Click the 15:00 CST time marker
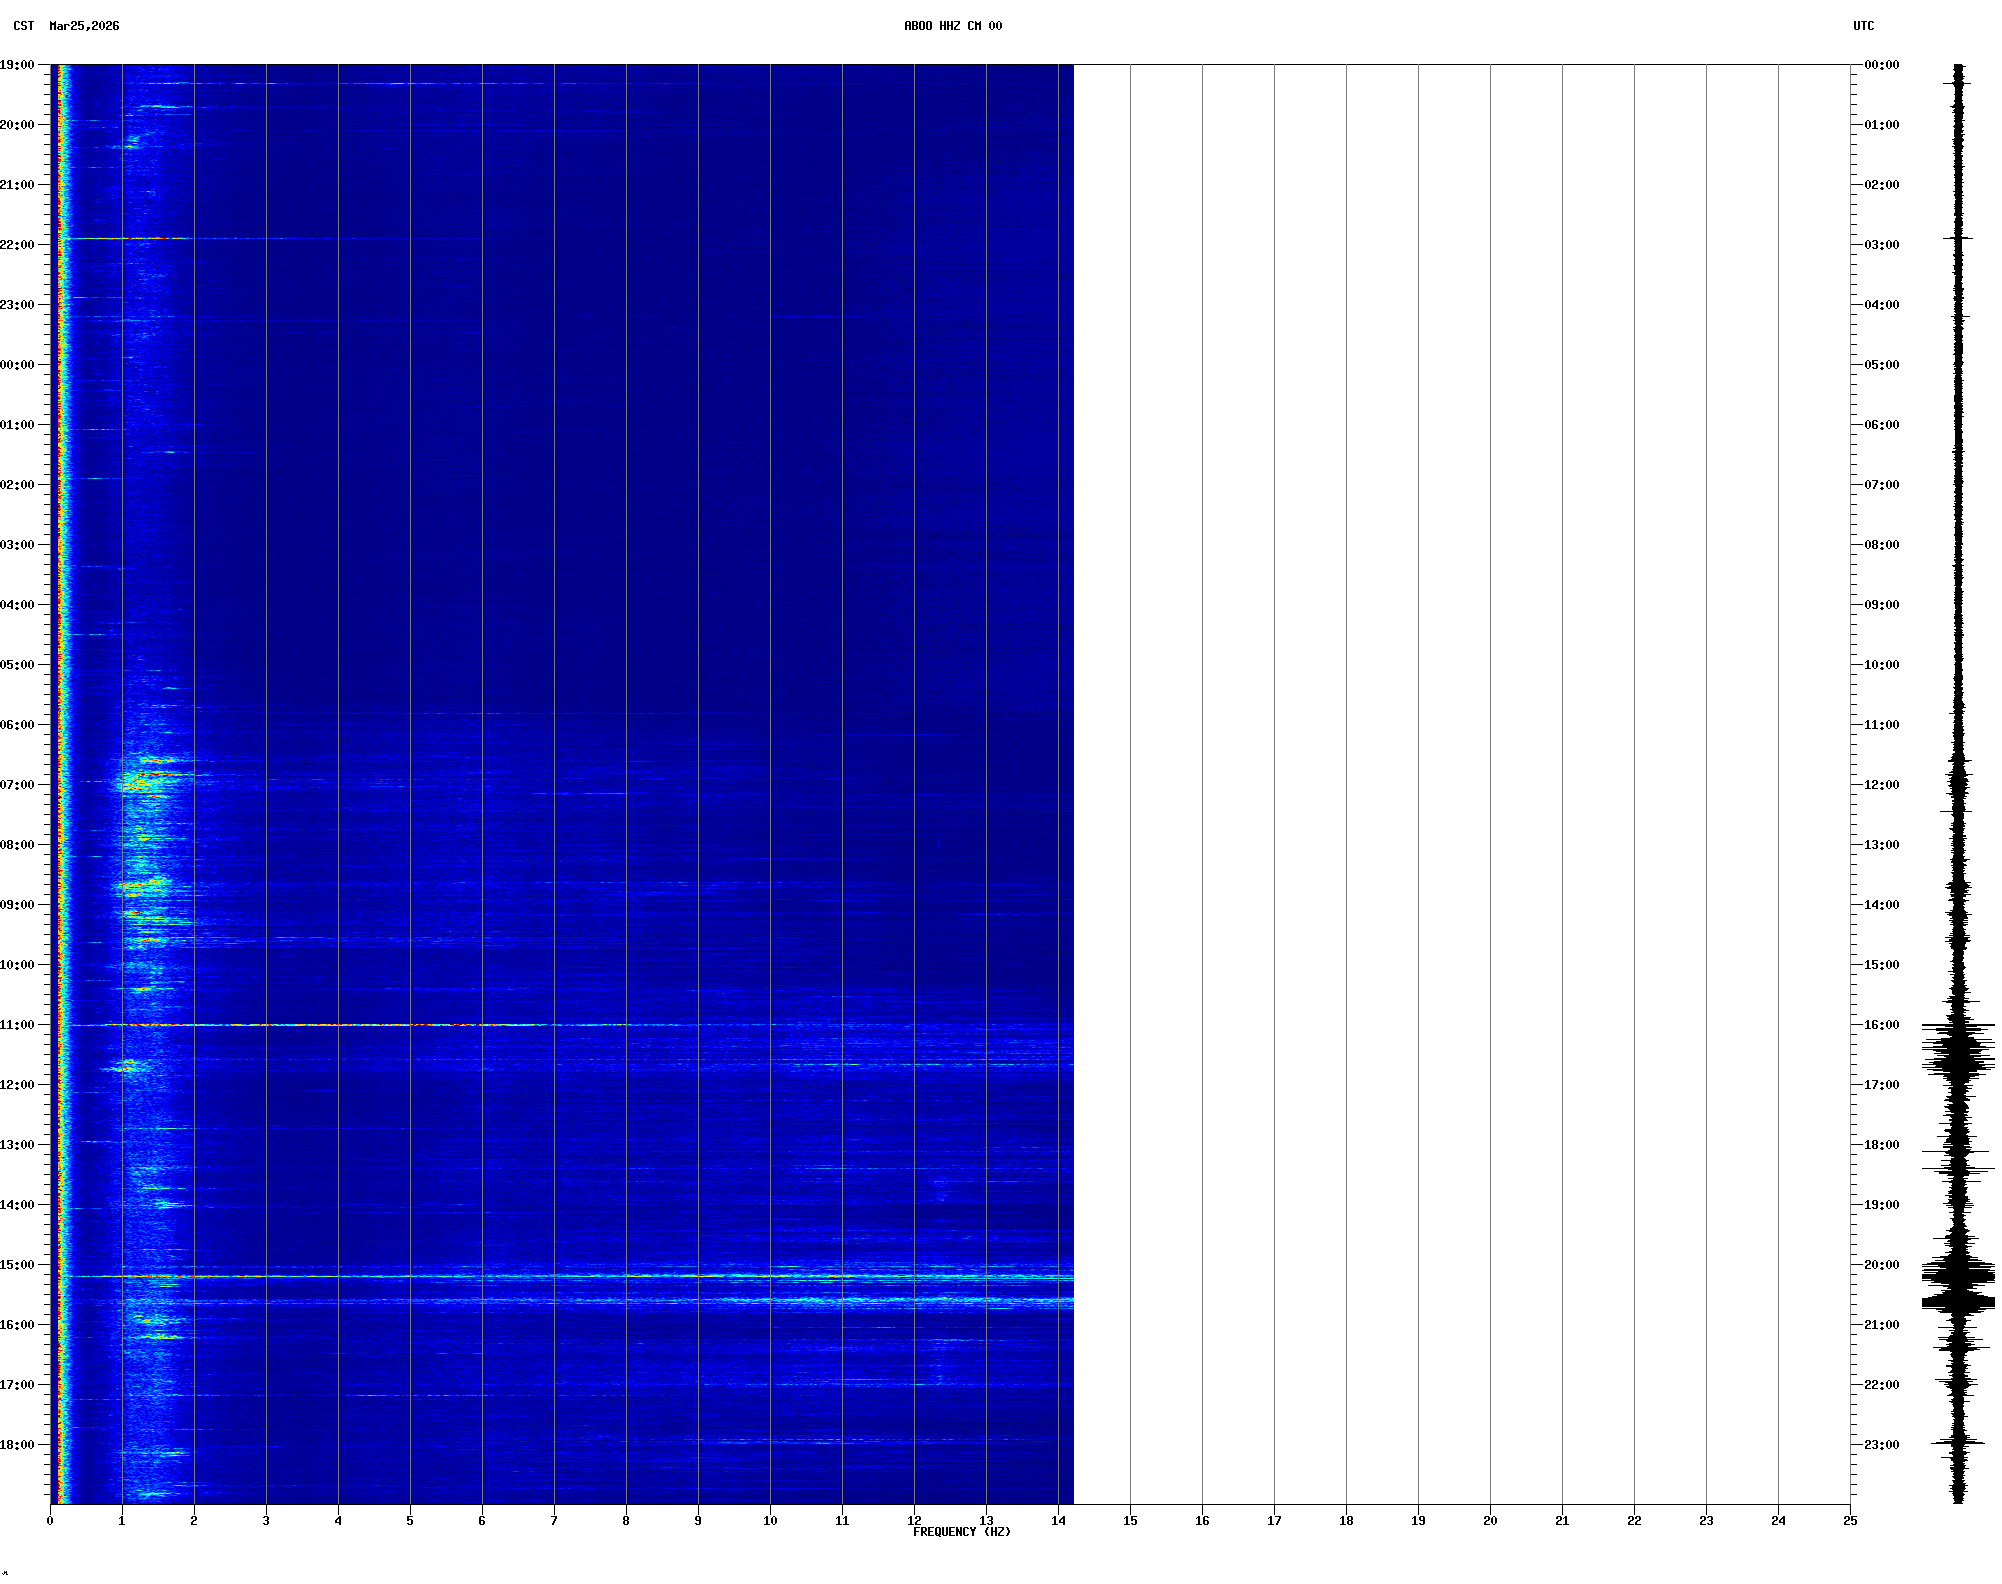Viewport: 2002px width, 1584px height. [18, 1265]
